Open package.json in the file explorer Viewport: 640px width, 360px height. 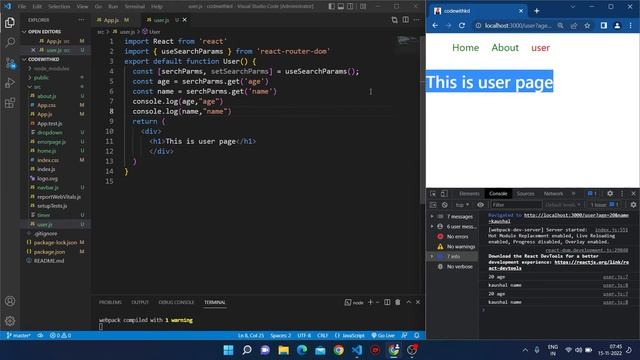[49, 252]
